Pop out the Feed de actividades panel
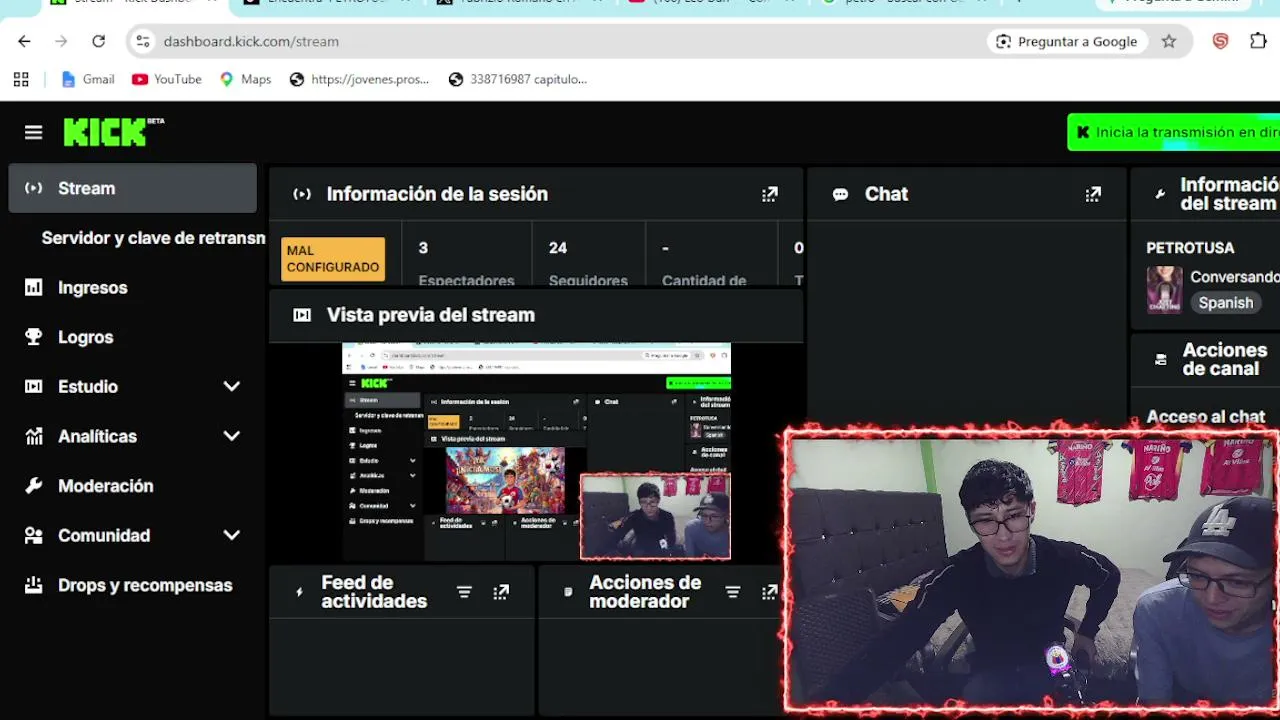Screen dimensions: 1280x720 501,592
